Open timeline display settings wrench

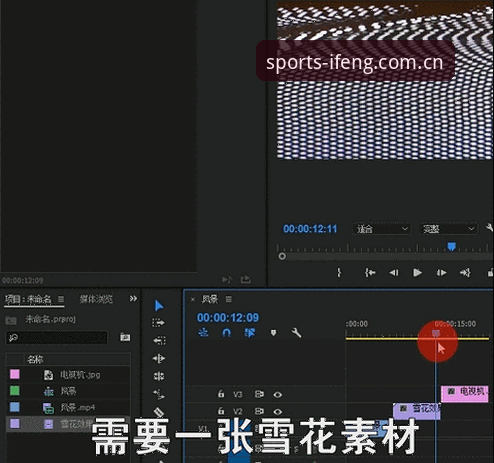click(296, 332)
